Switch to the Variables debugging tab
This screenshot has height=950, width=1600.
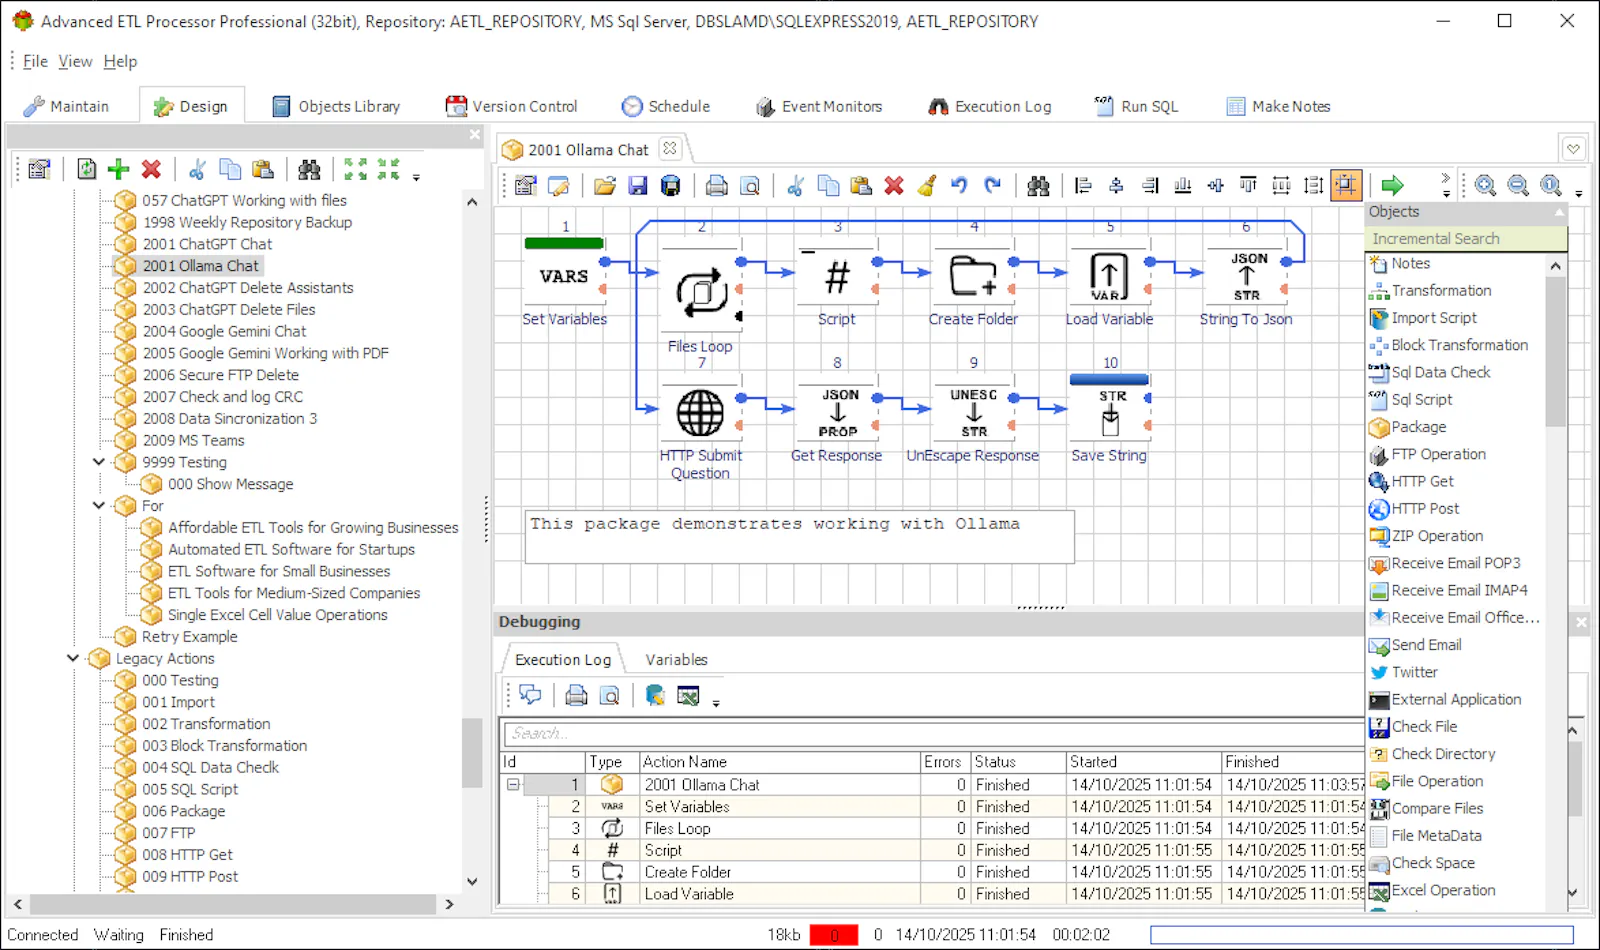(676, 660)
